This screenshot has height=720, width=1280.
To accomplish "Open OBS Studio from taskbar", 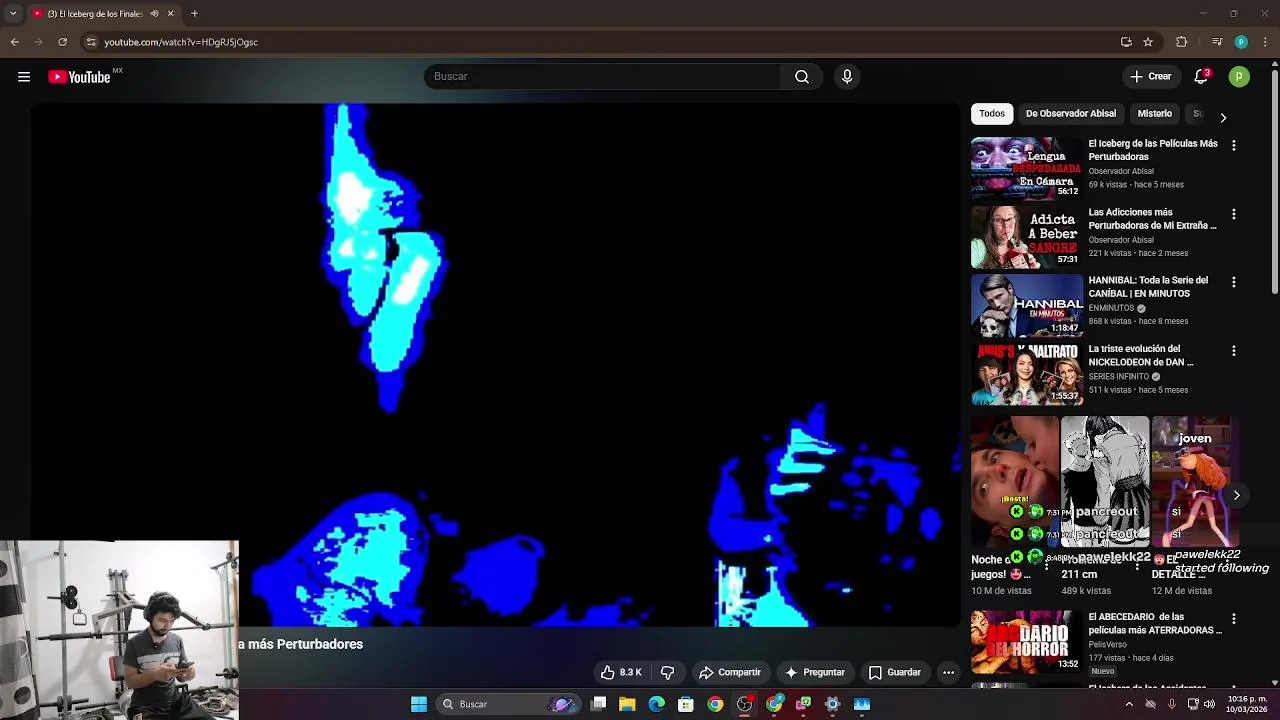I will point(744,704).
